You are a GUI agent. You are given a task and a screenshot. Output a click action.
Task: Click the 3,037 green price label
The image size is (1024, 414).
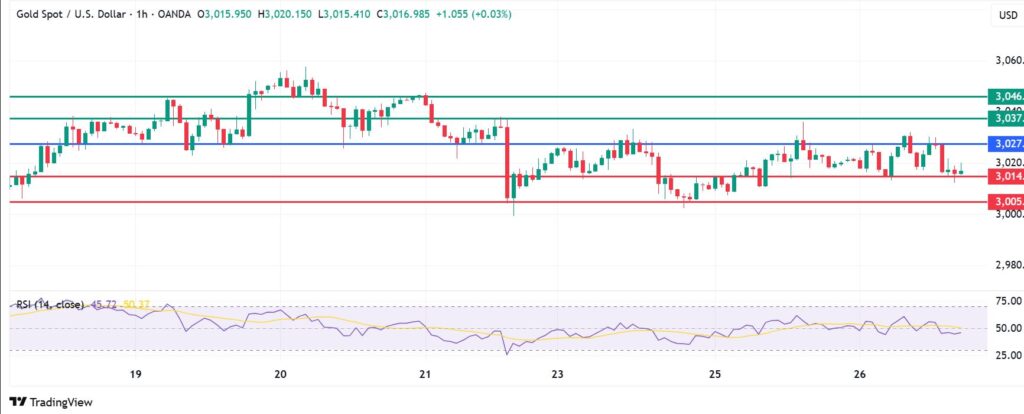click(x=1004, y=118)
